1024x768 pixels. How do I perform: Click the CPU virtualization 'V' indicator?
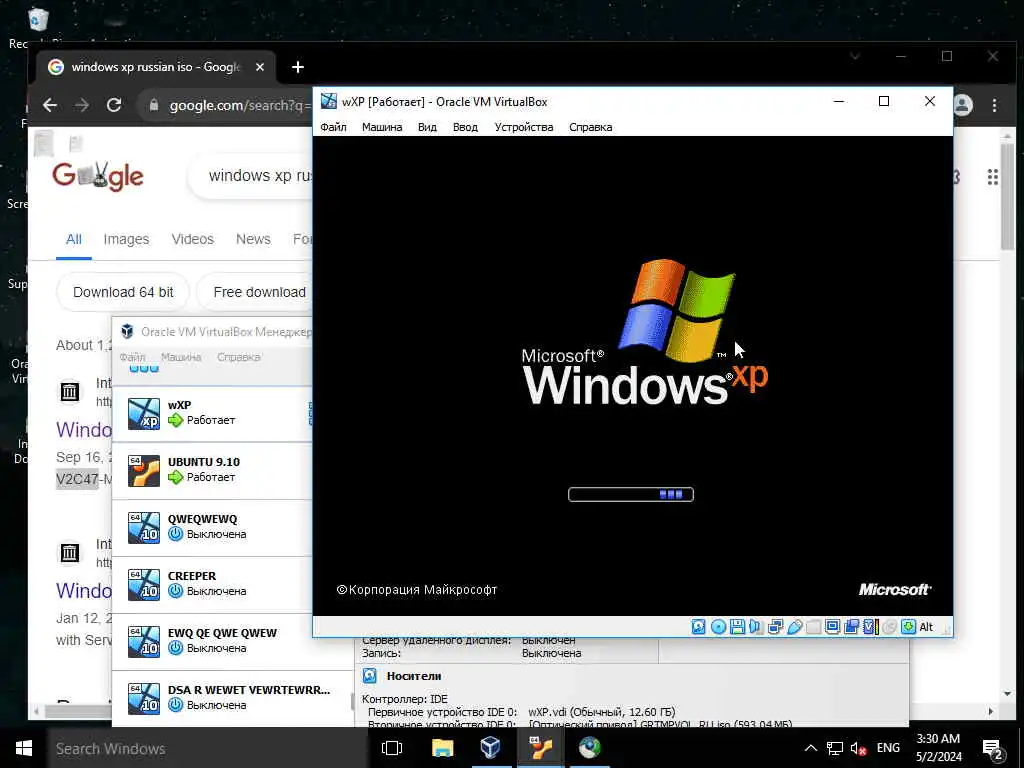(871, 627)
